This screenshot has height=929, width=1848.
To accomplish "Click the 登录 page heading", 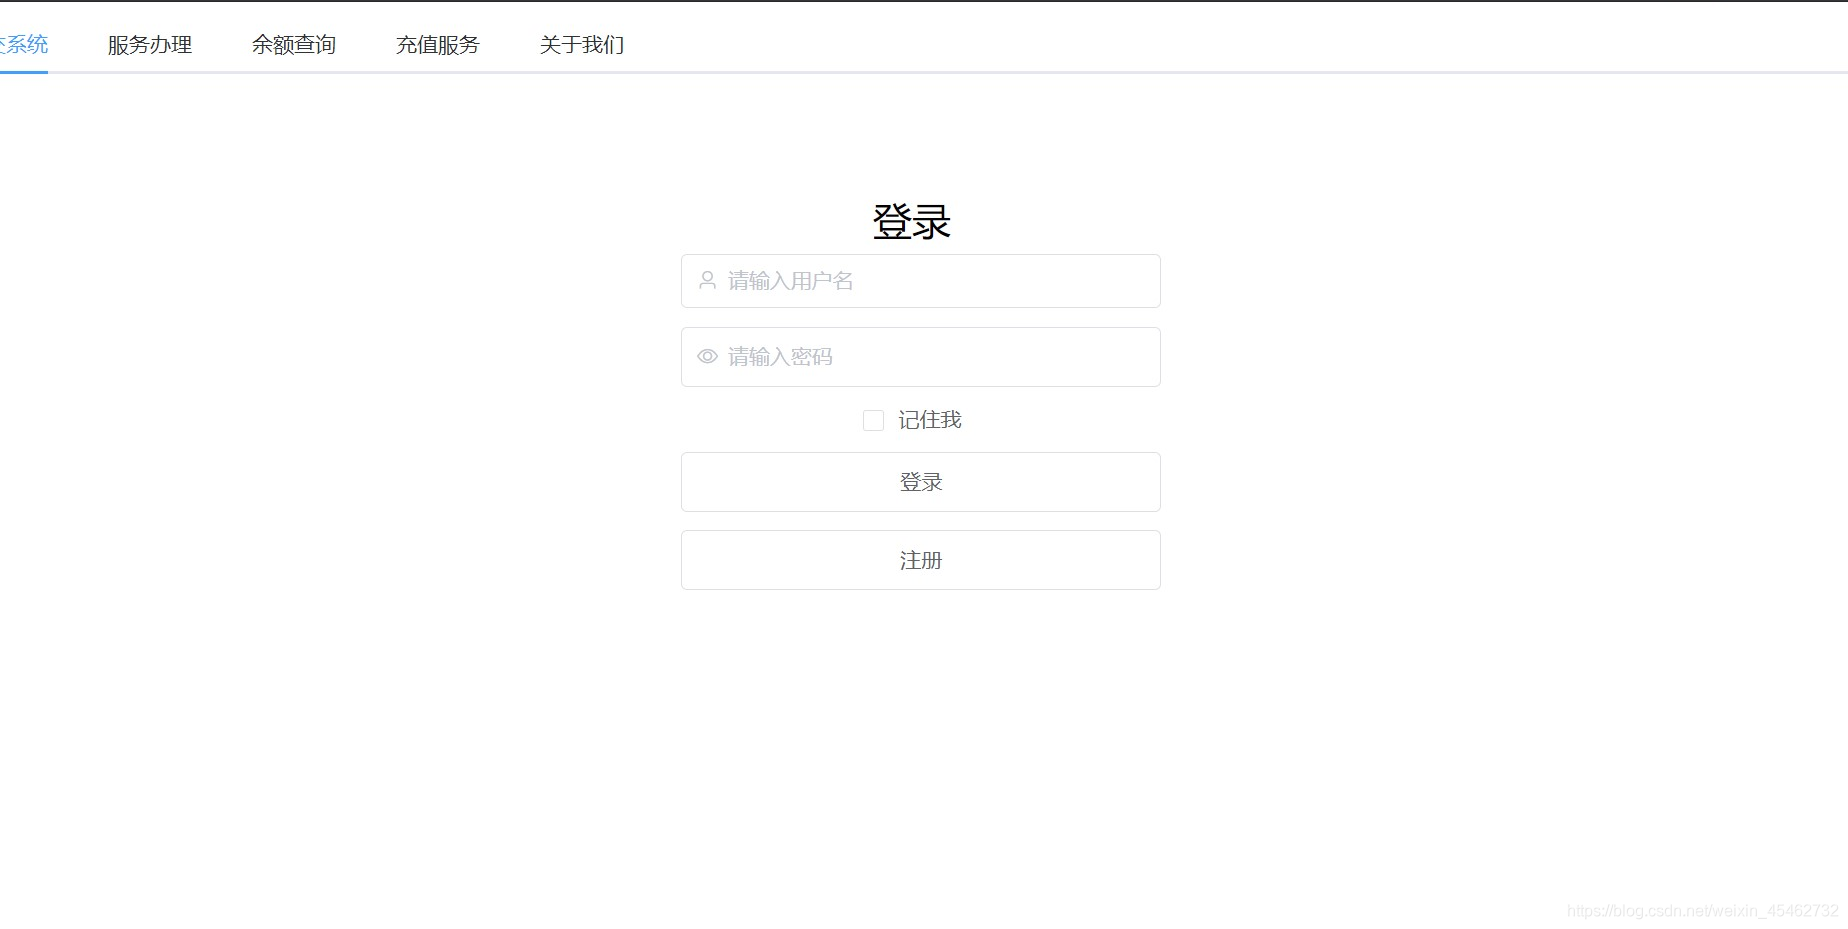I will (x=913, y=221).
